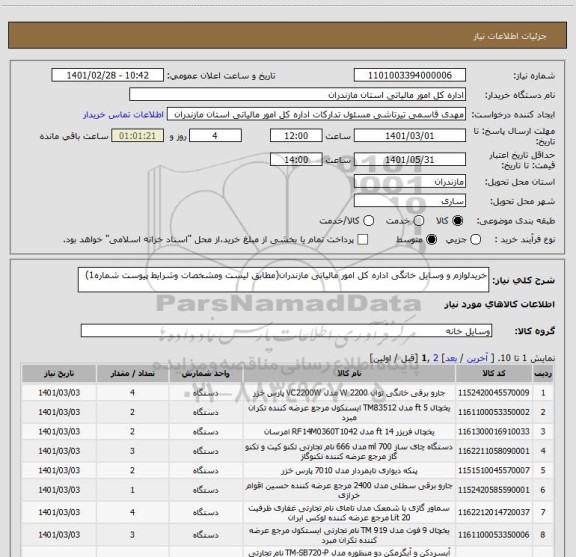The image size is (576, 557).
Task: Select the کالا radio button
Action: pyautogui.click(x=457, y=220)
